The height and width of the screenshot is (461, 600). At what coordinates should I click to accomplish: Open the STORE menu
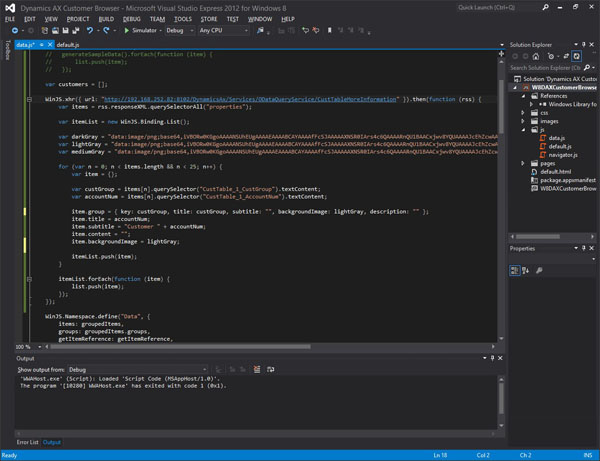tap(209, 19)
